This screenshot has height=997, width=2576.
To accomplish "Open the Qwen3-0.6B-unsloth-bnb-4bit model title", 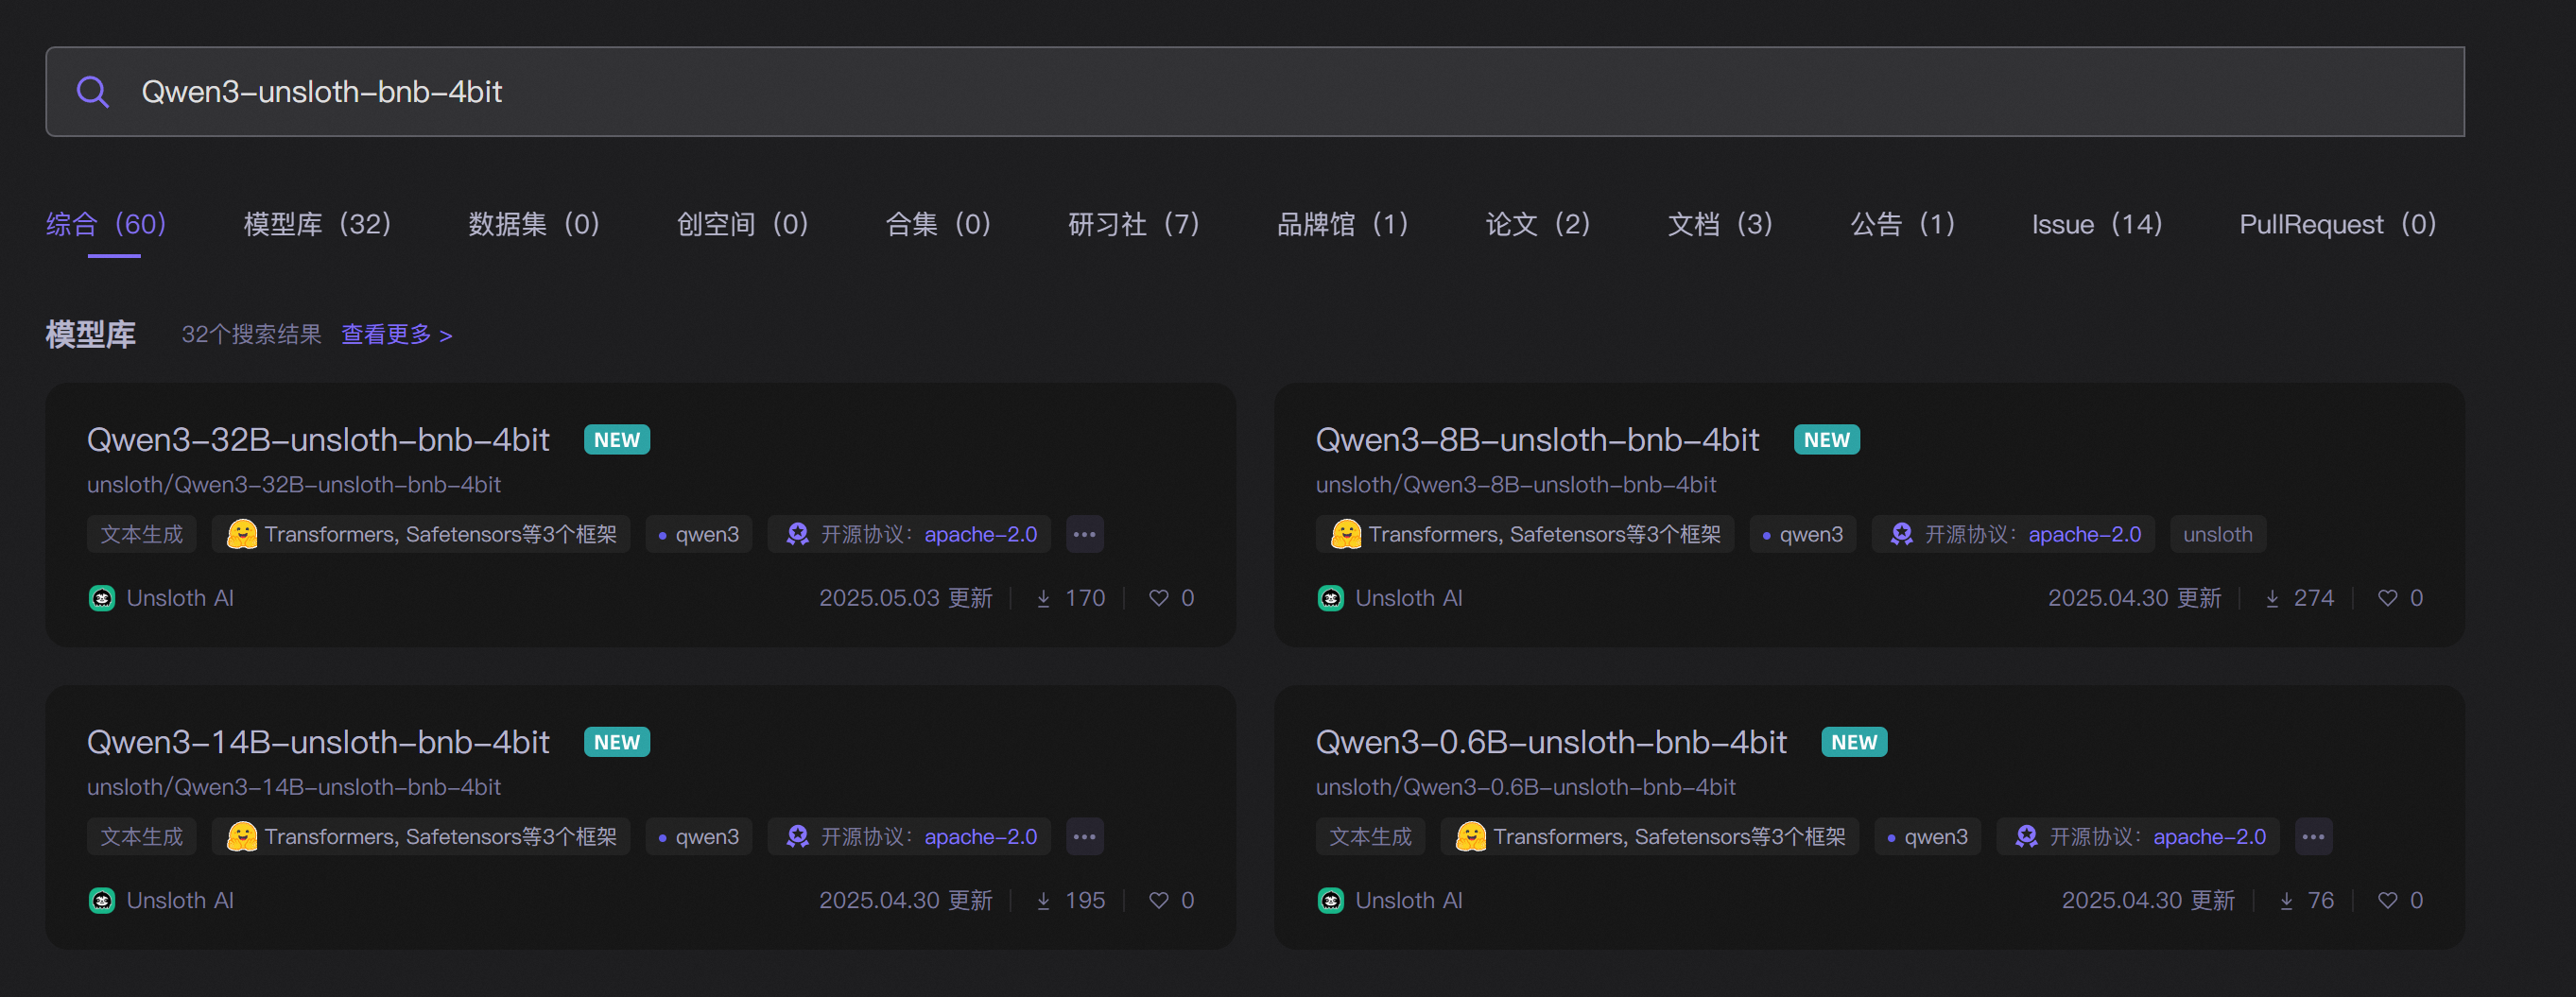I will click(1551, 742).
